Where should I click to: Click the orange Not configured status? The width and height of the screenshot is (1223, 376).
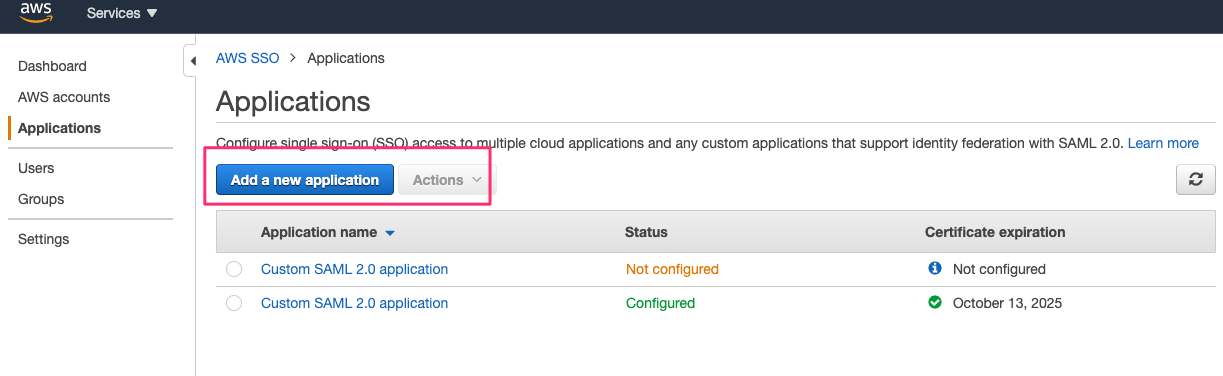[x=672, y=269]
